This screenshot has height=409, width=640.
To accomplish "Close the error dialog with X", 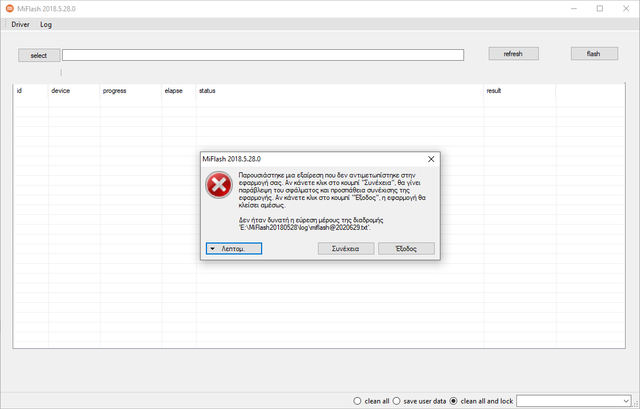I will (x=431, y=159).
